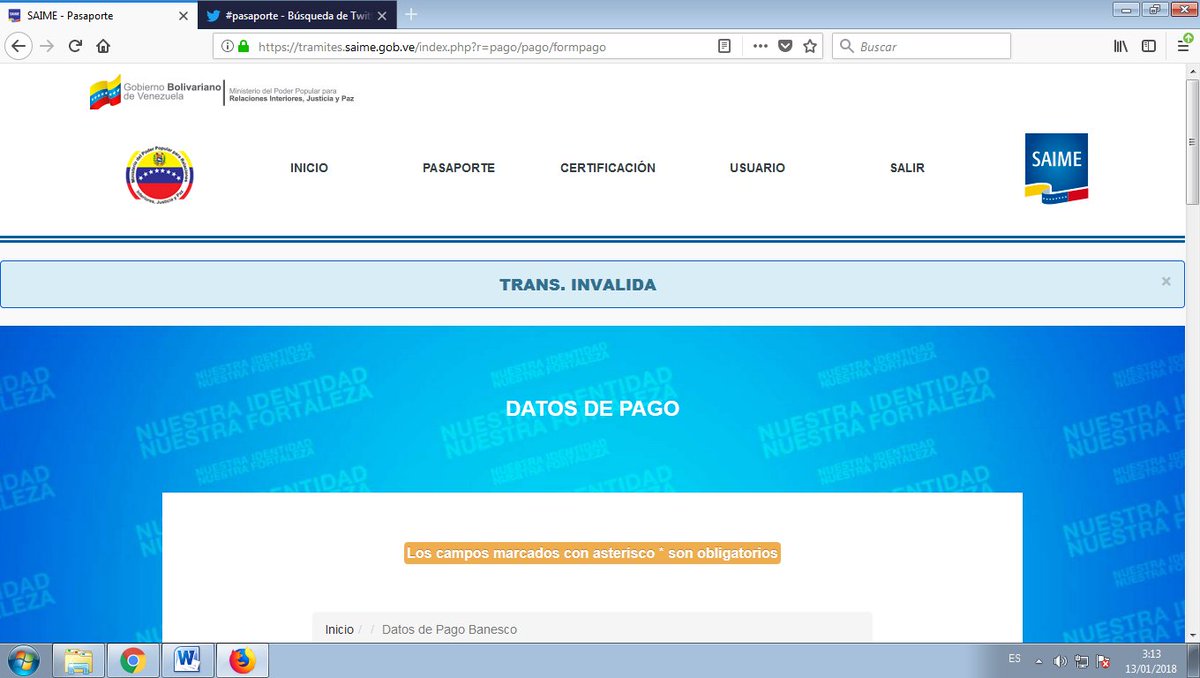Viewport: 1200px width, 678px height.
Task: Open network status tray icon
Action: [x=1082, y=661]
